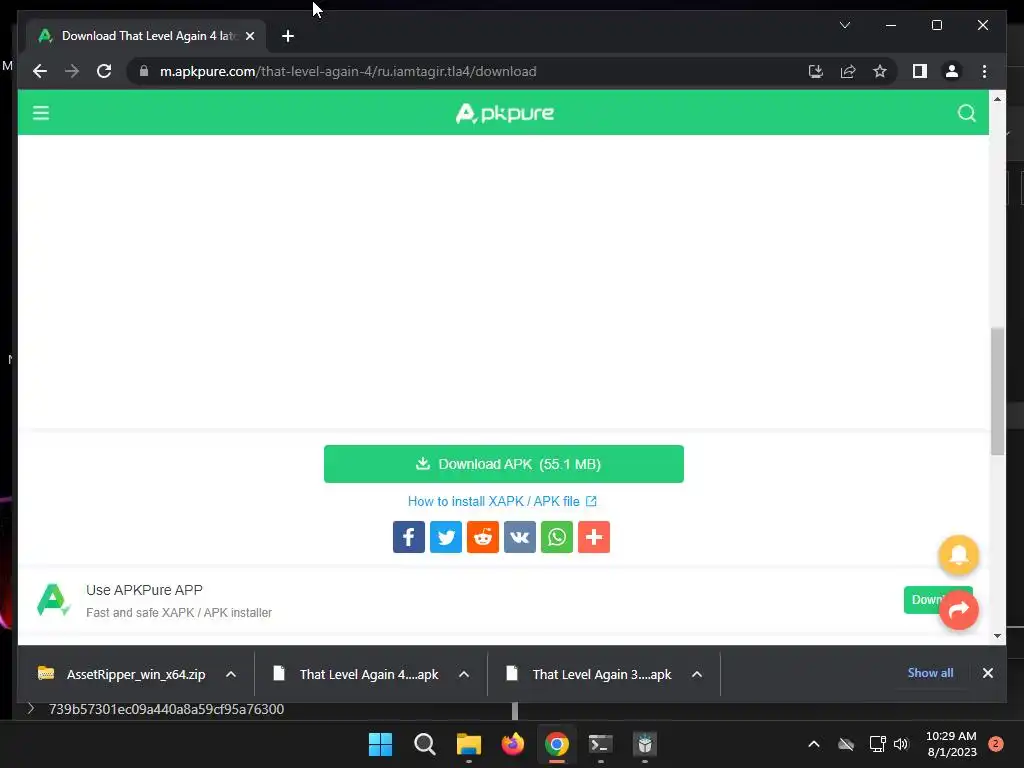Expand options for AssetRipper_win_x64.zip
1024x768 pixels.
[x=231, y=674]
